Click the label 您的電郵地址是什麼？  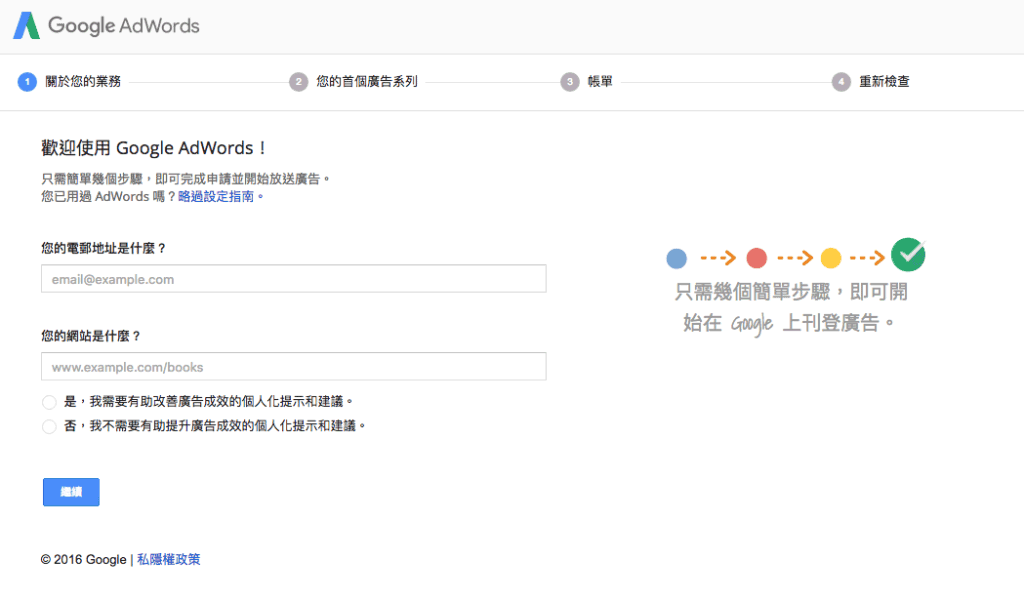point(104,248)
